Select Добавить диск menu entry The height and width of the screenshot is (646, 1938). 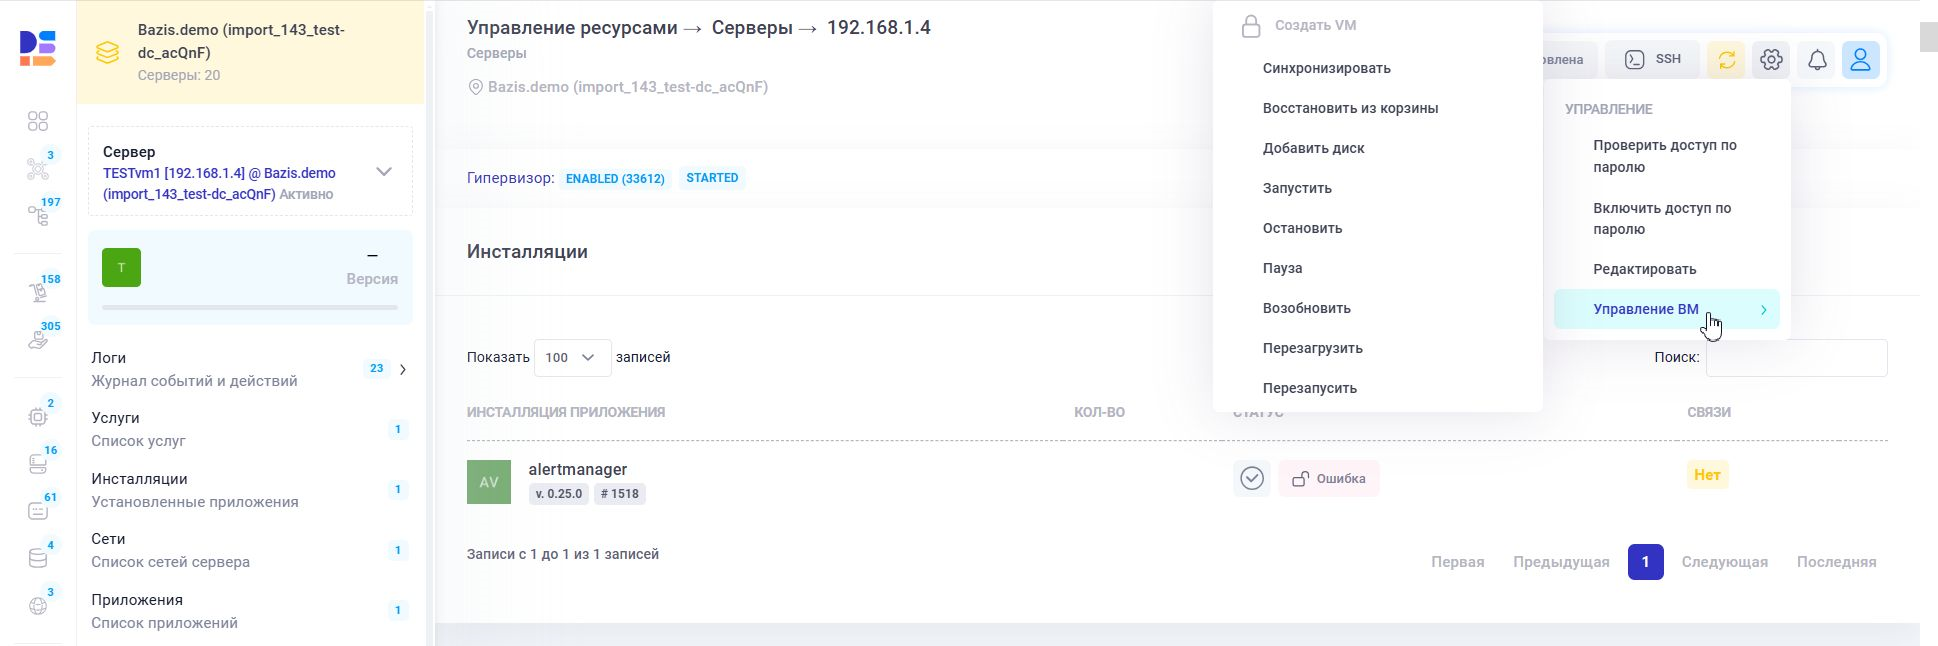[x=1313, y=148]
